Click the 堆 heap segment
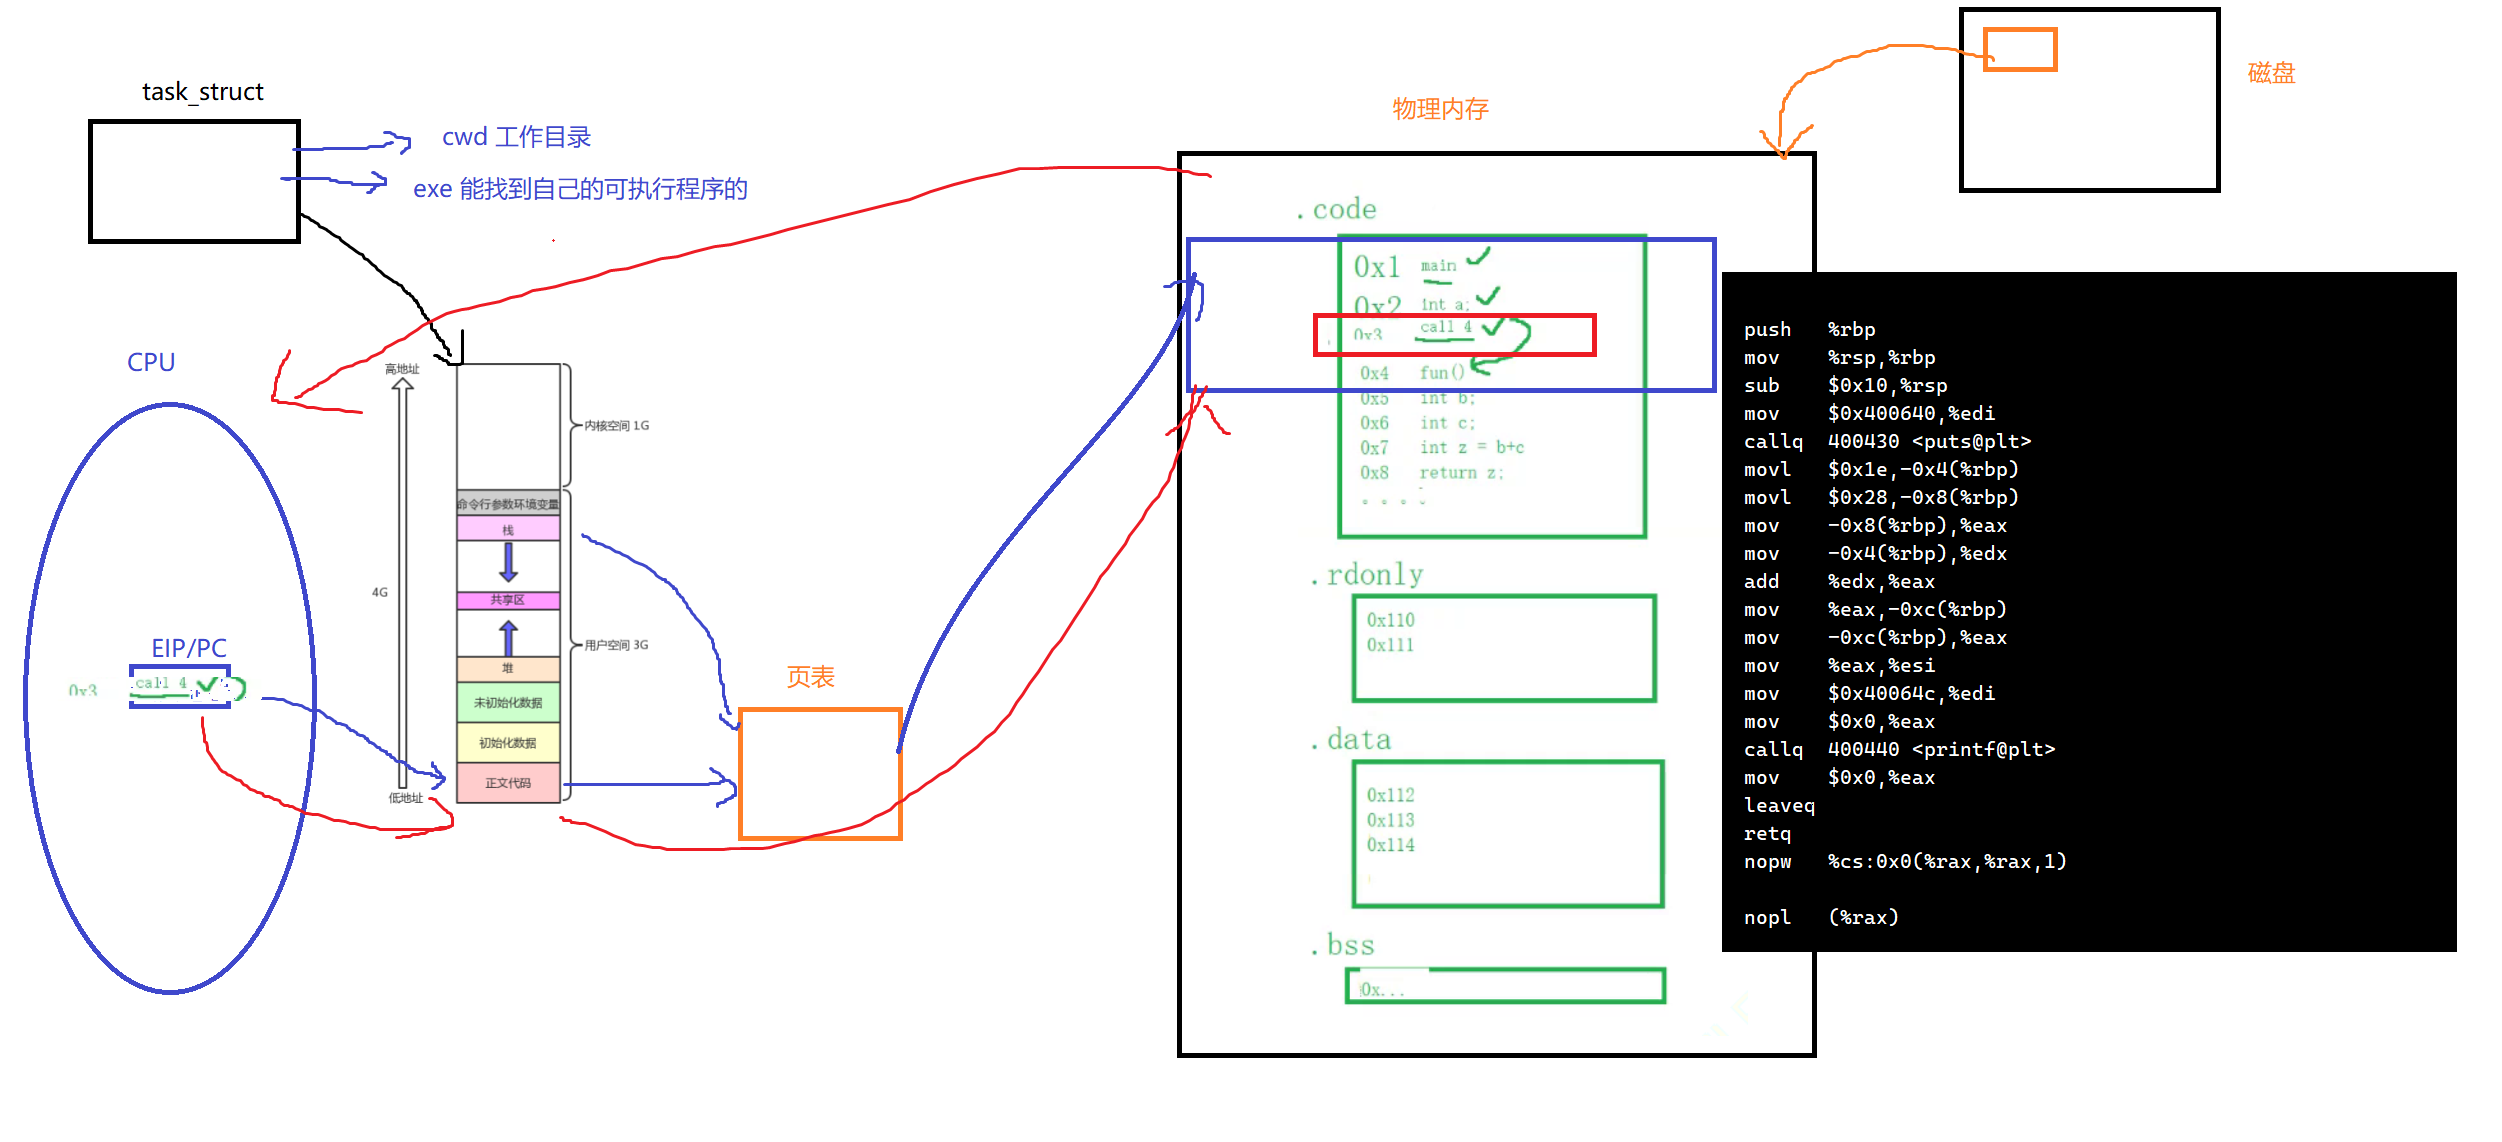The width and height of the screenshot is (2502, 1142). (508, 669)
